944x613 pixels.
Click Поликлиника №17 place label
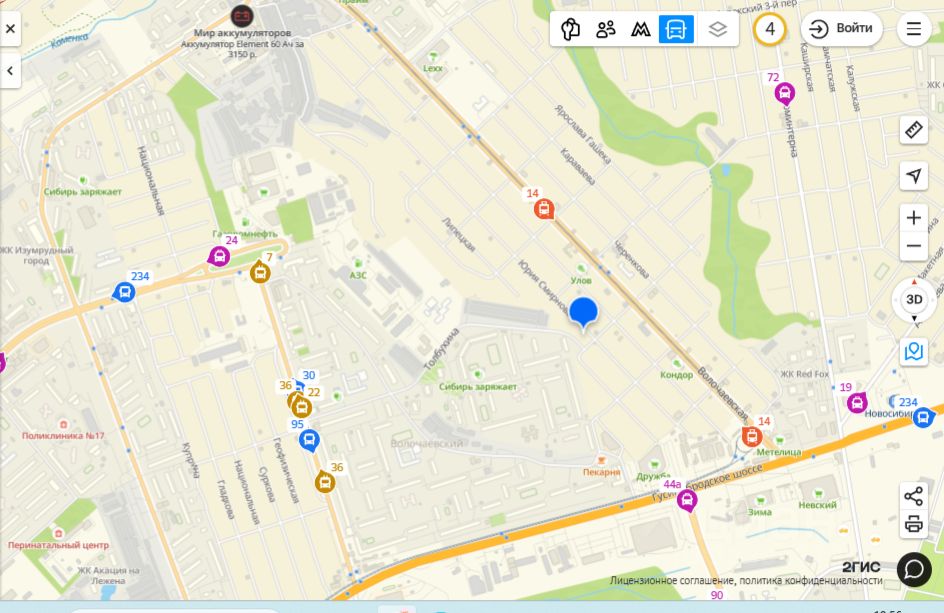63,435
